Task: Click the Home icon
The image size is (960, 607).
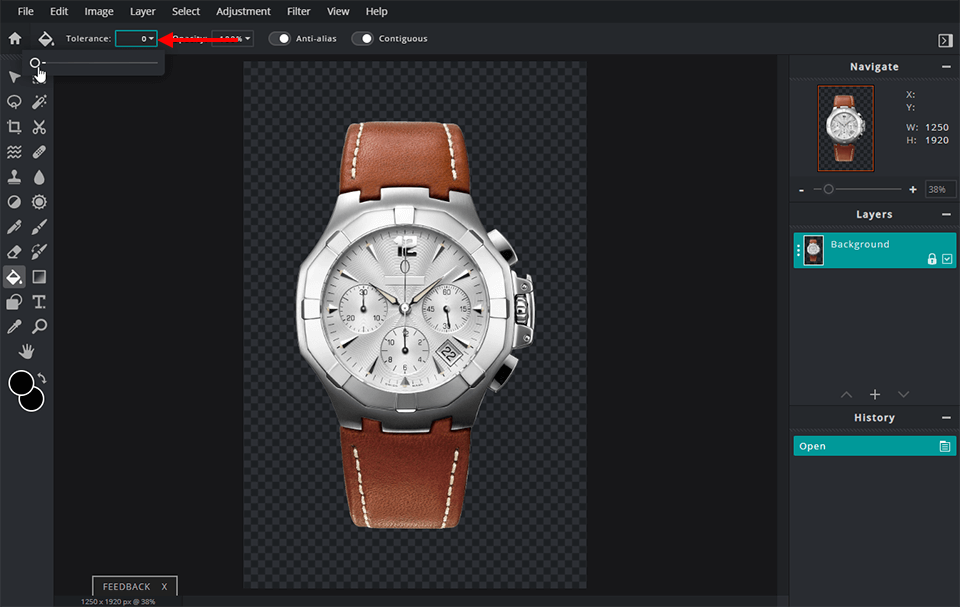Action: click(x=15, y=39)
